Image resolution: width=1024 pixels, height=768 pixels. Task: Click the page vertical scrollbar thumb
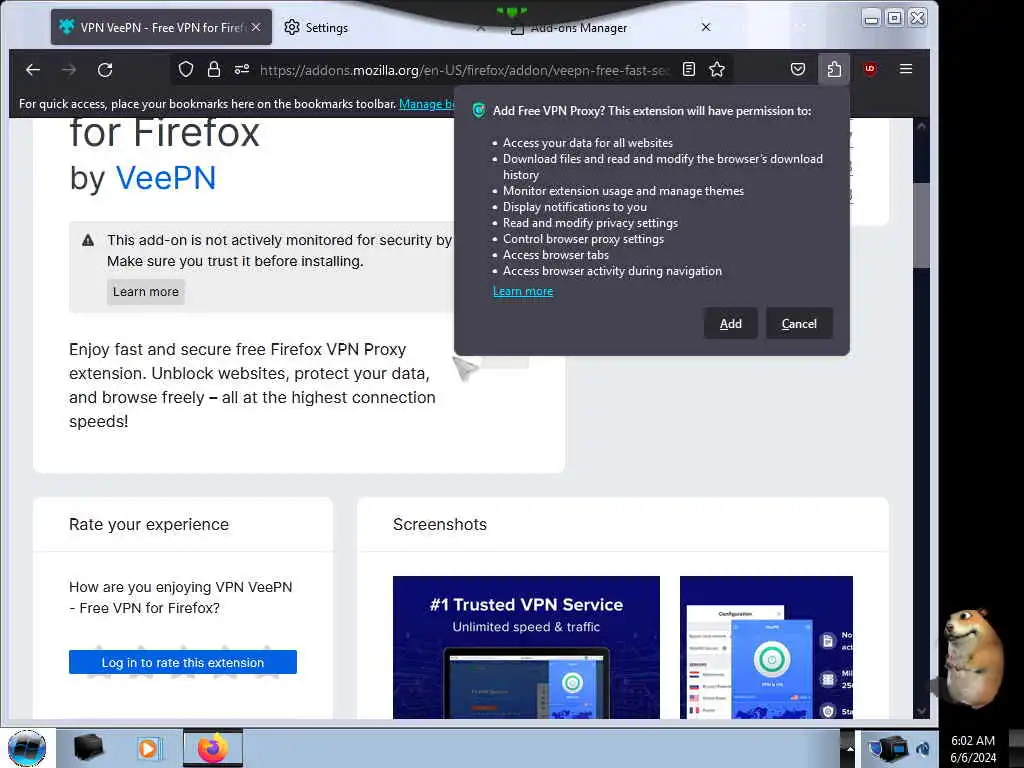921,225
